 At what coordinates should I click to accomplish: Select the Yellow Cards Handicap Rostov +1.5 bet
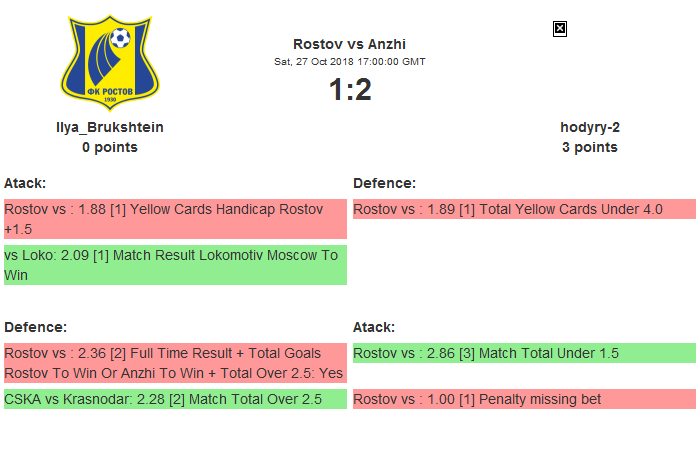point(175,218)
